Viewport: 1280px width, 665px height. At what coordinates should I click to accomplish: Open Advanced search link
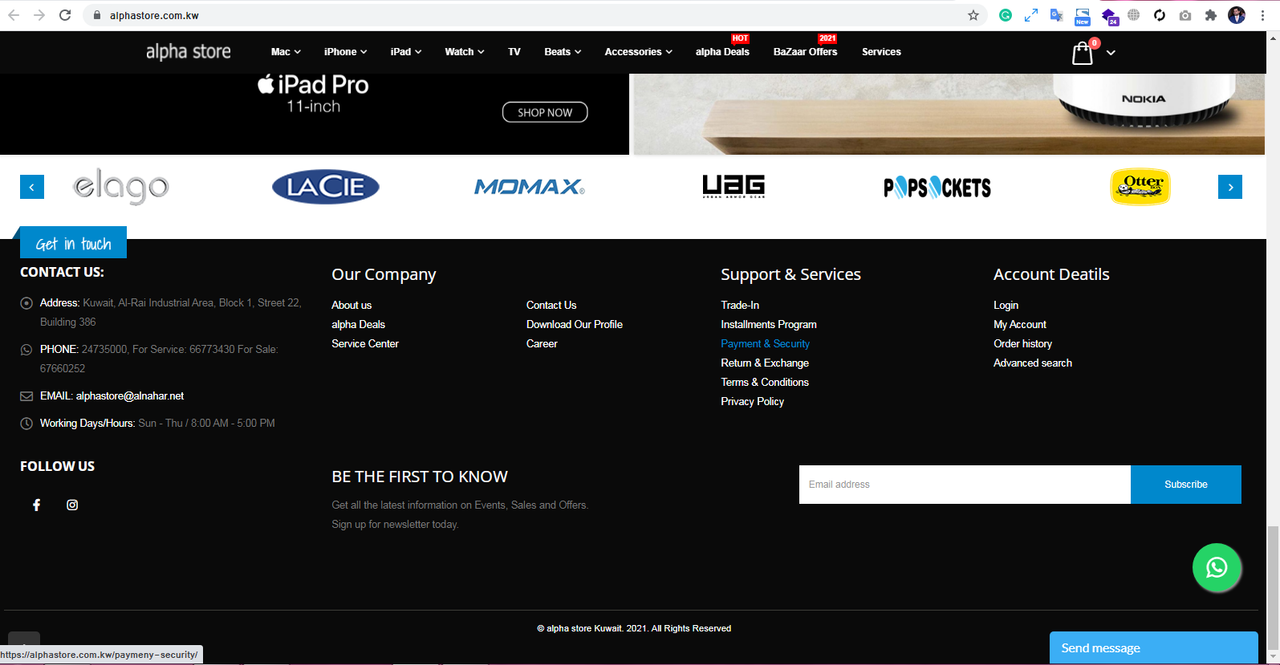click(x=1033, y=363)
